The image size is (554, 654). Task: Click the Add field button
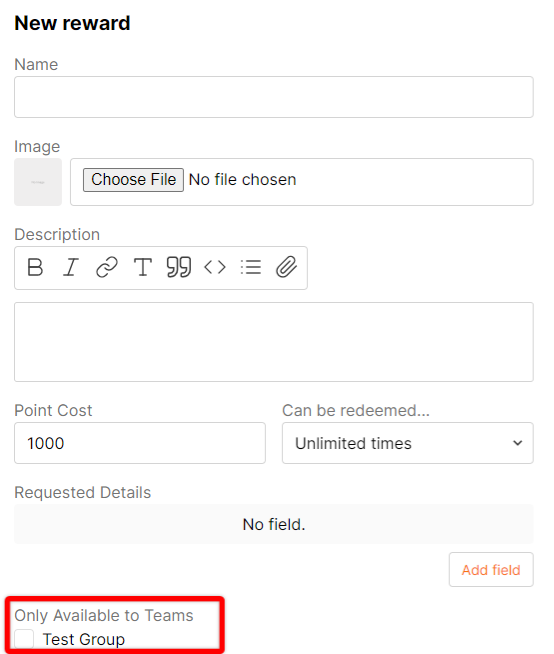[491, 570]
